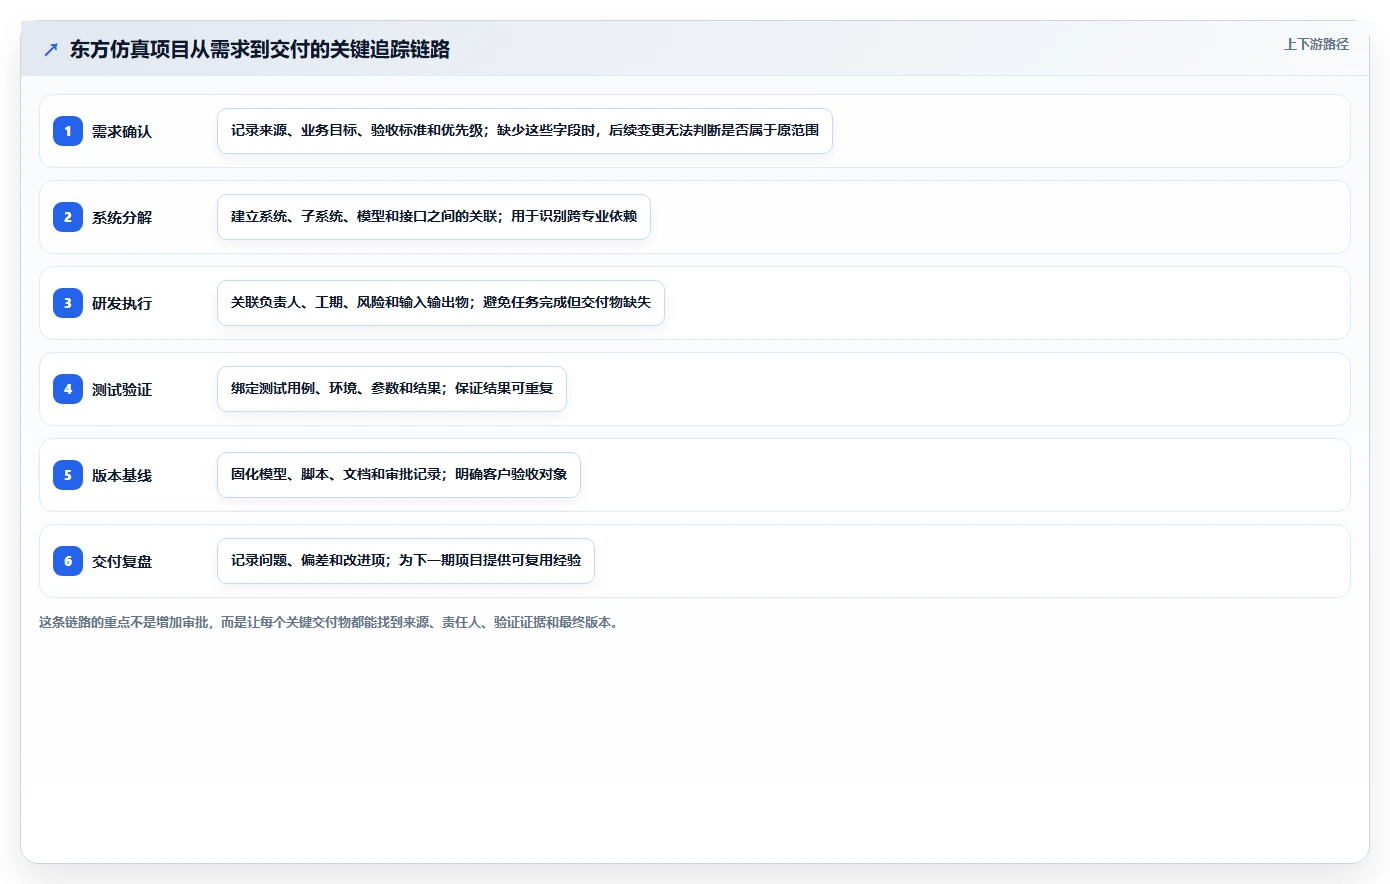This screenshot has width=1390, height=884.
Task: Select the step 3 number badge
Action: (x=68, y=303)
